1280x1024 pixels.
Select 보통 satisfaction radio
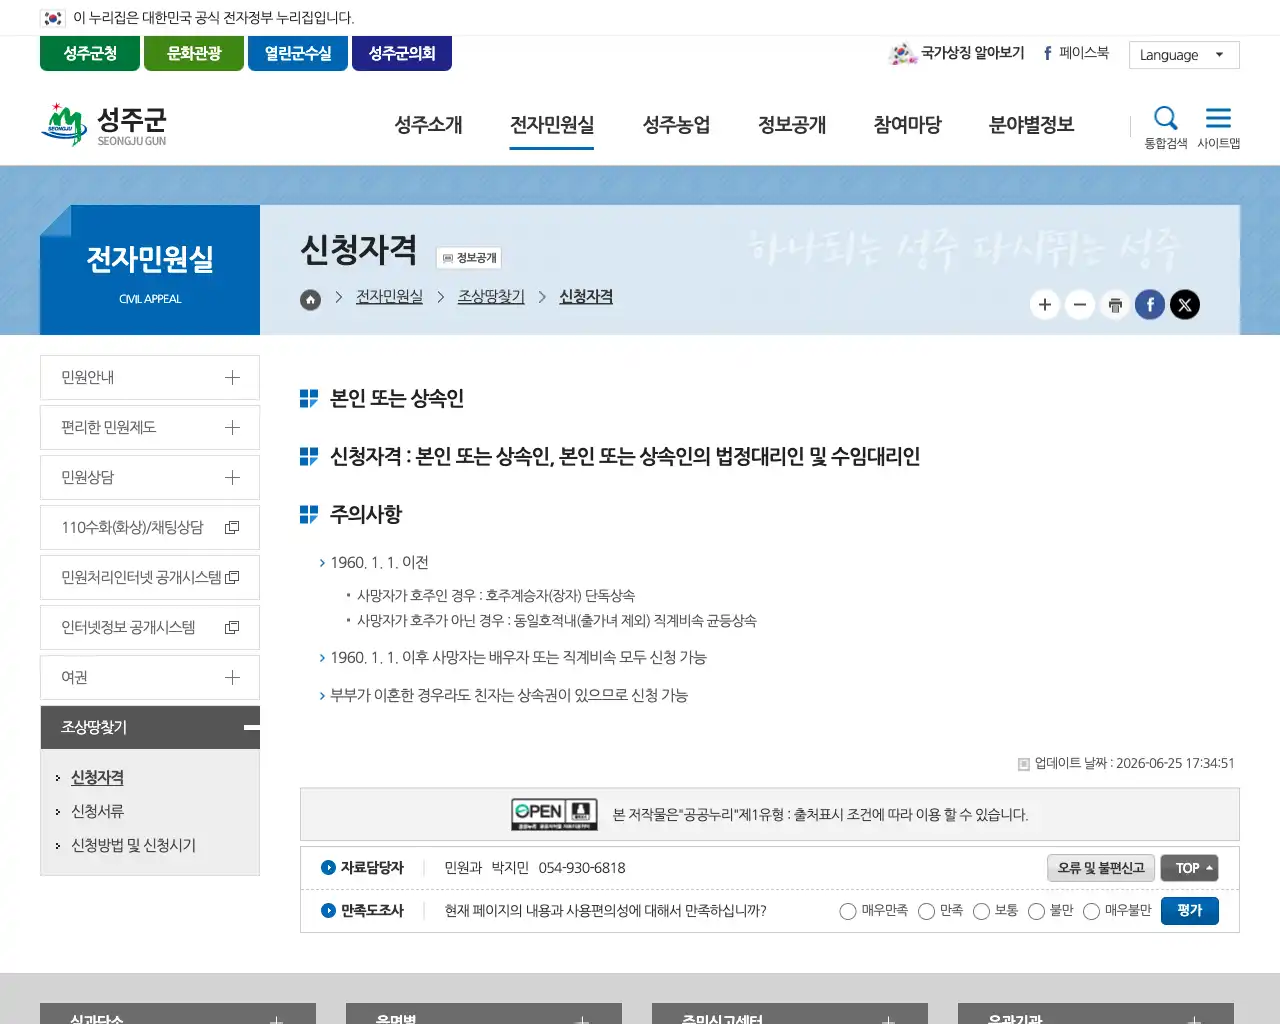(x=981, y=911)
